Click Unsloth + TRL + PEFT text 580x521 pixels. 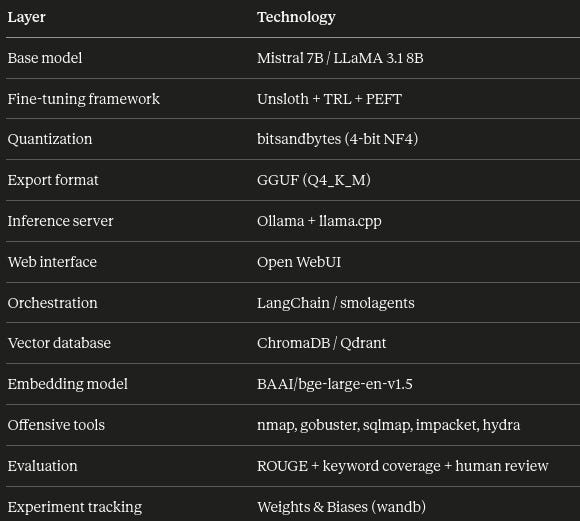(x=329, y=99)
